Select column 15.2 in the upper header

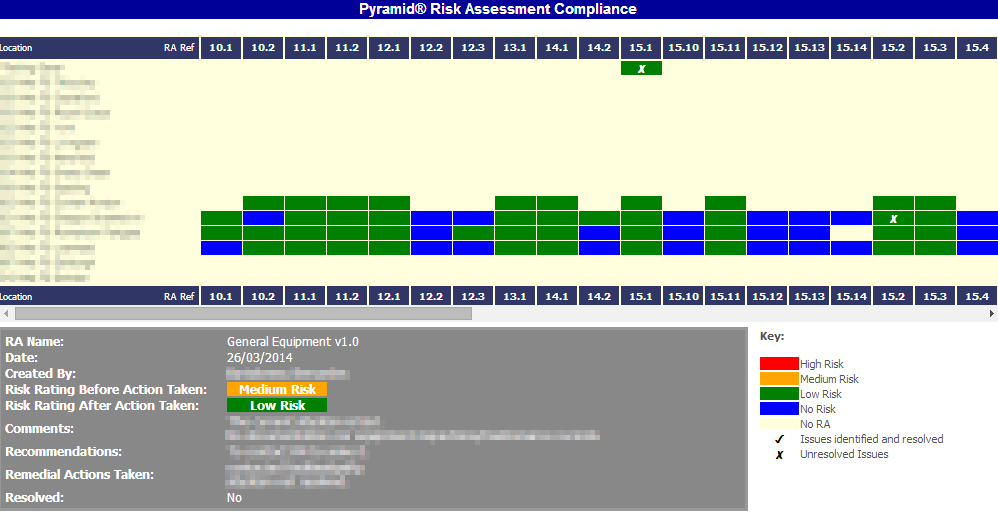pos(893,48)
